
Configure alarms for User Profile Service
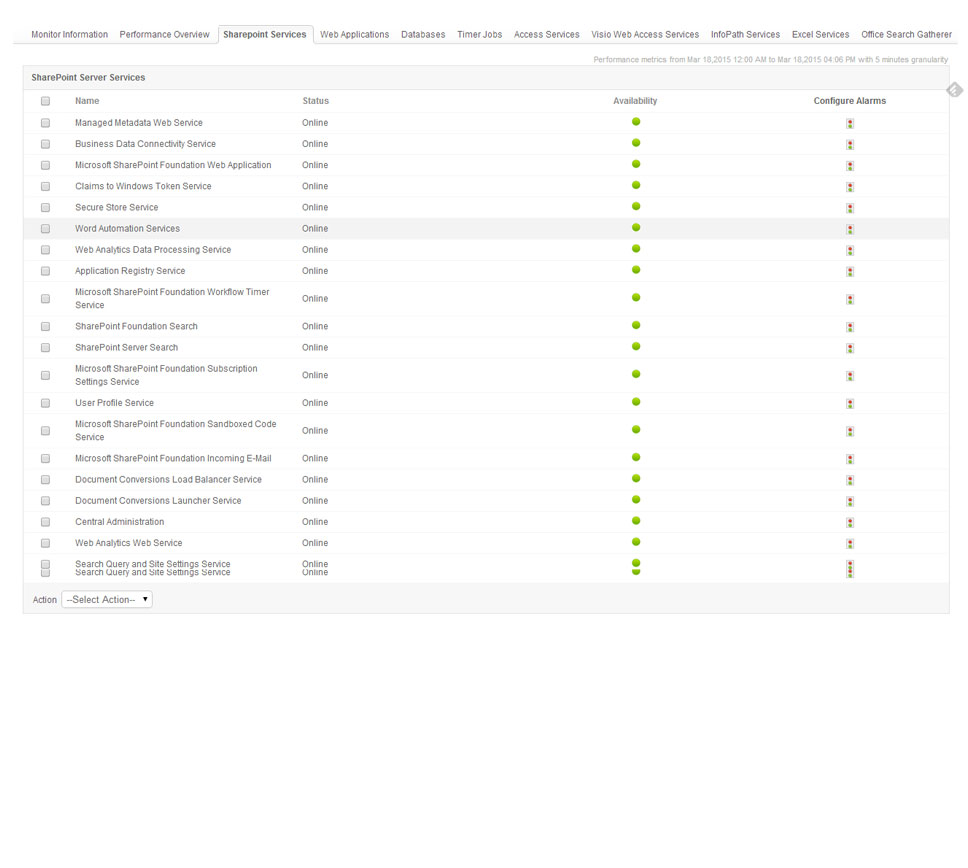coord(850,403)
